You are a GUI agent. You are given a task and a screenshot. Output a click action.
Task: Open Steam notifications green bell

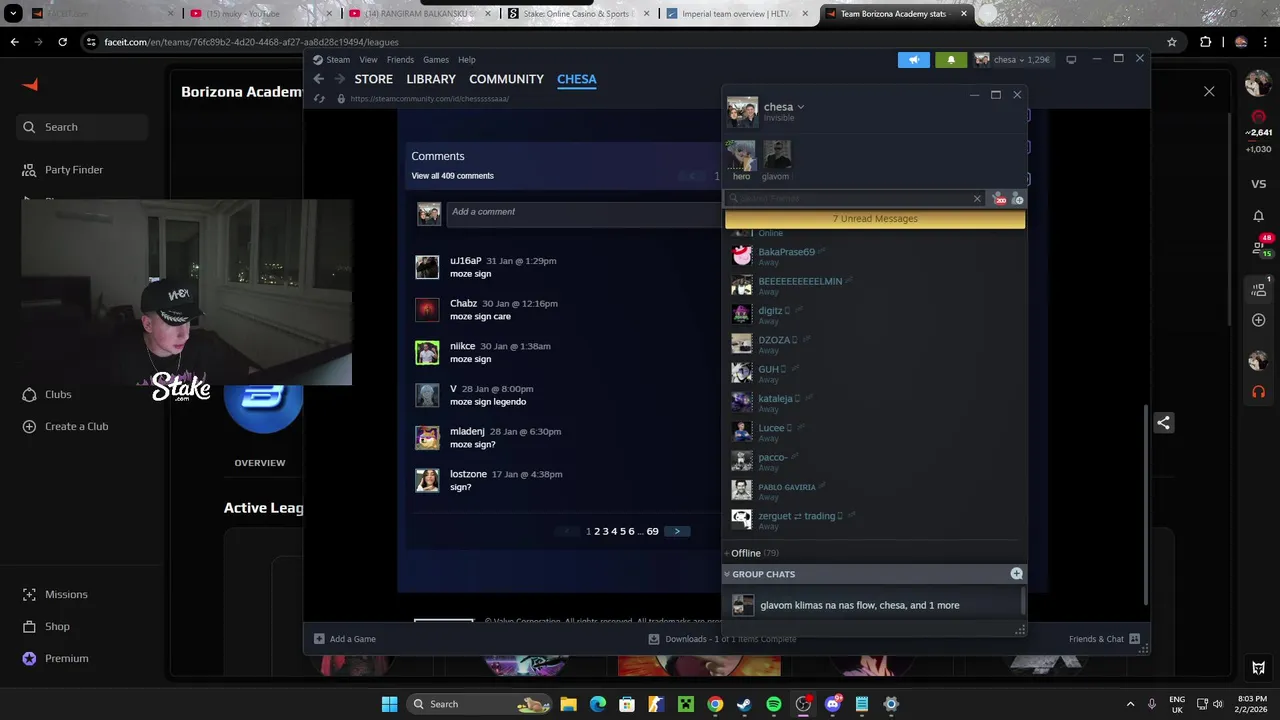951,60
